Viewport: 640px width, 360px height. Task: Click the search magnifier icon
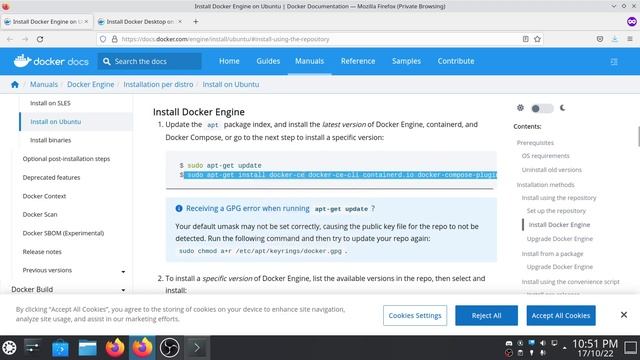[107, 61]
